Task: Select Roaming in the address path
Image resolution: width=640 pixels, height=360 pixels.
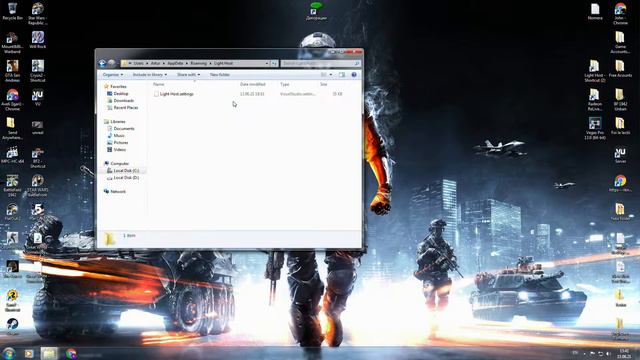Action: pos(199,63)
